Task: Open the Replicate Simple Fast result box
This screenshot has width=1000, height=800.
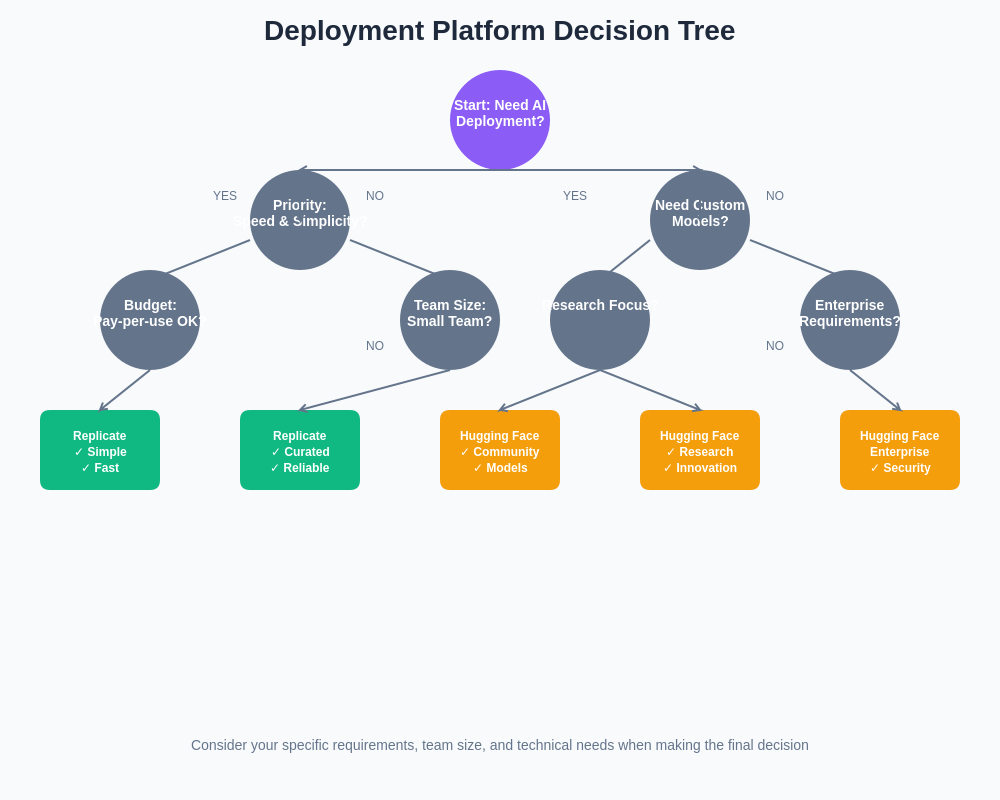Action: click(100, 450)
